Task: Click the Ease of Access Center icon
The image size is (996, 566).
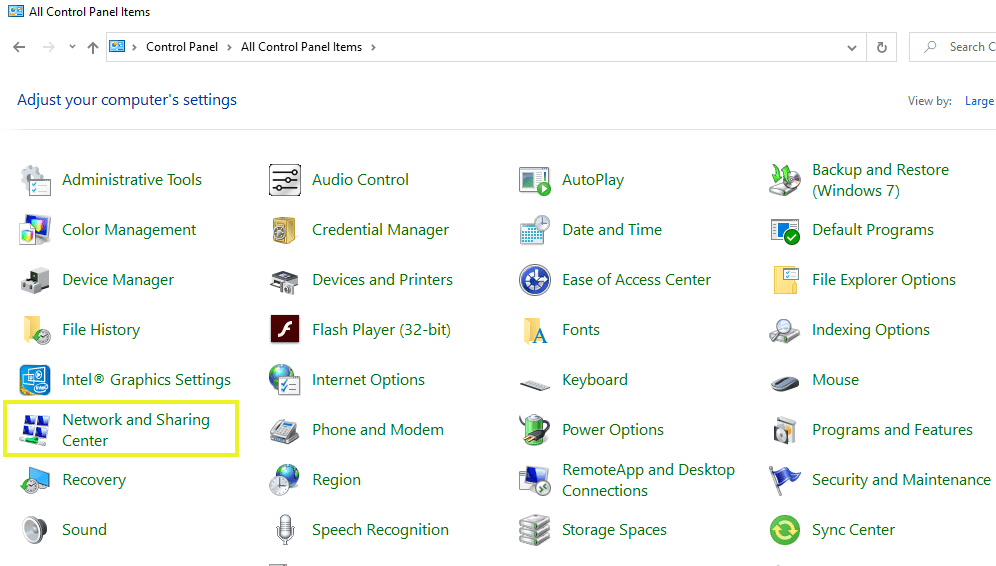Action: [534, 280]
